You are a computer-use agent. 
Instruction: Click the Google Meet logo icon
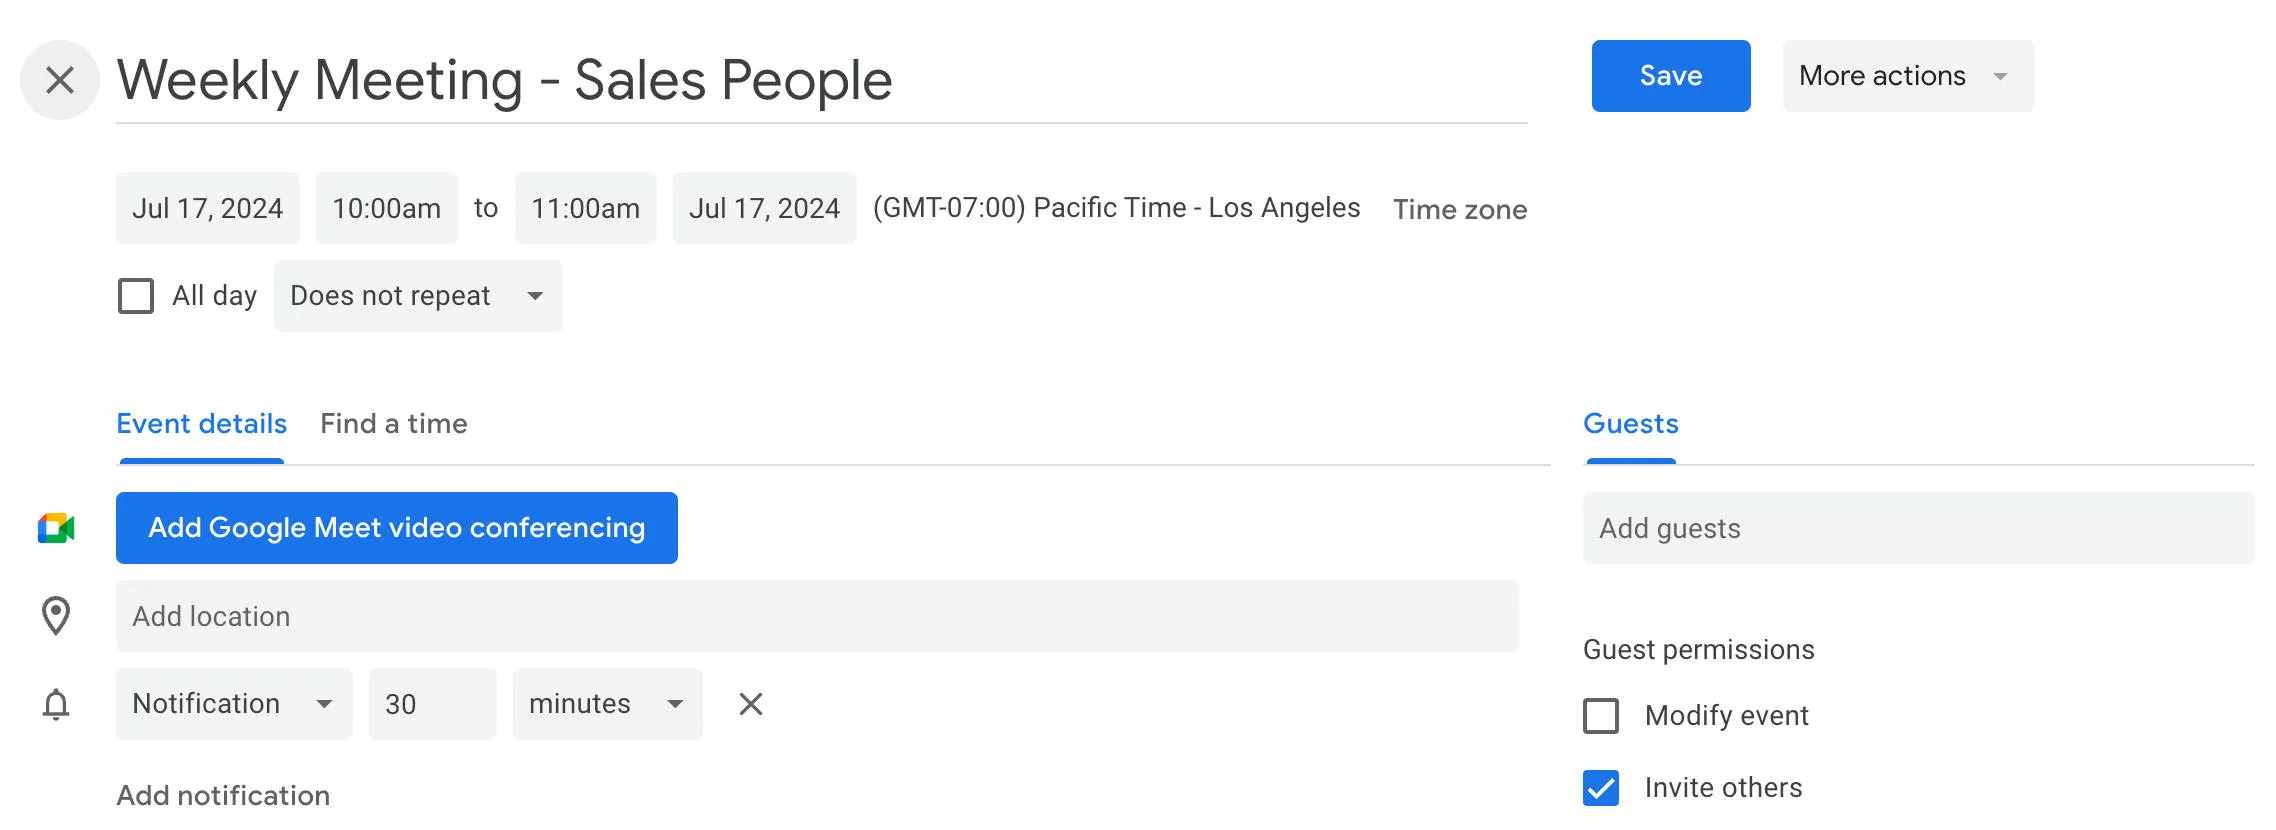coord(57,527)
